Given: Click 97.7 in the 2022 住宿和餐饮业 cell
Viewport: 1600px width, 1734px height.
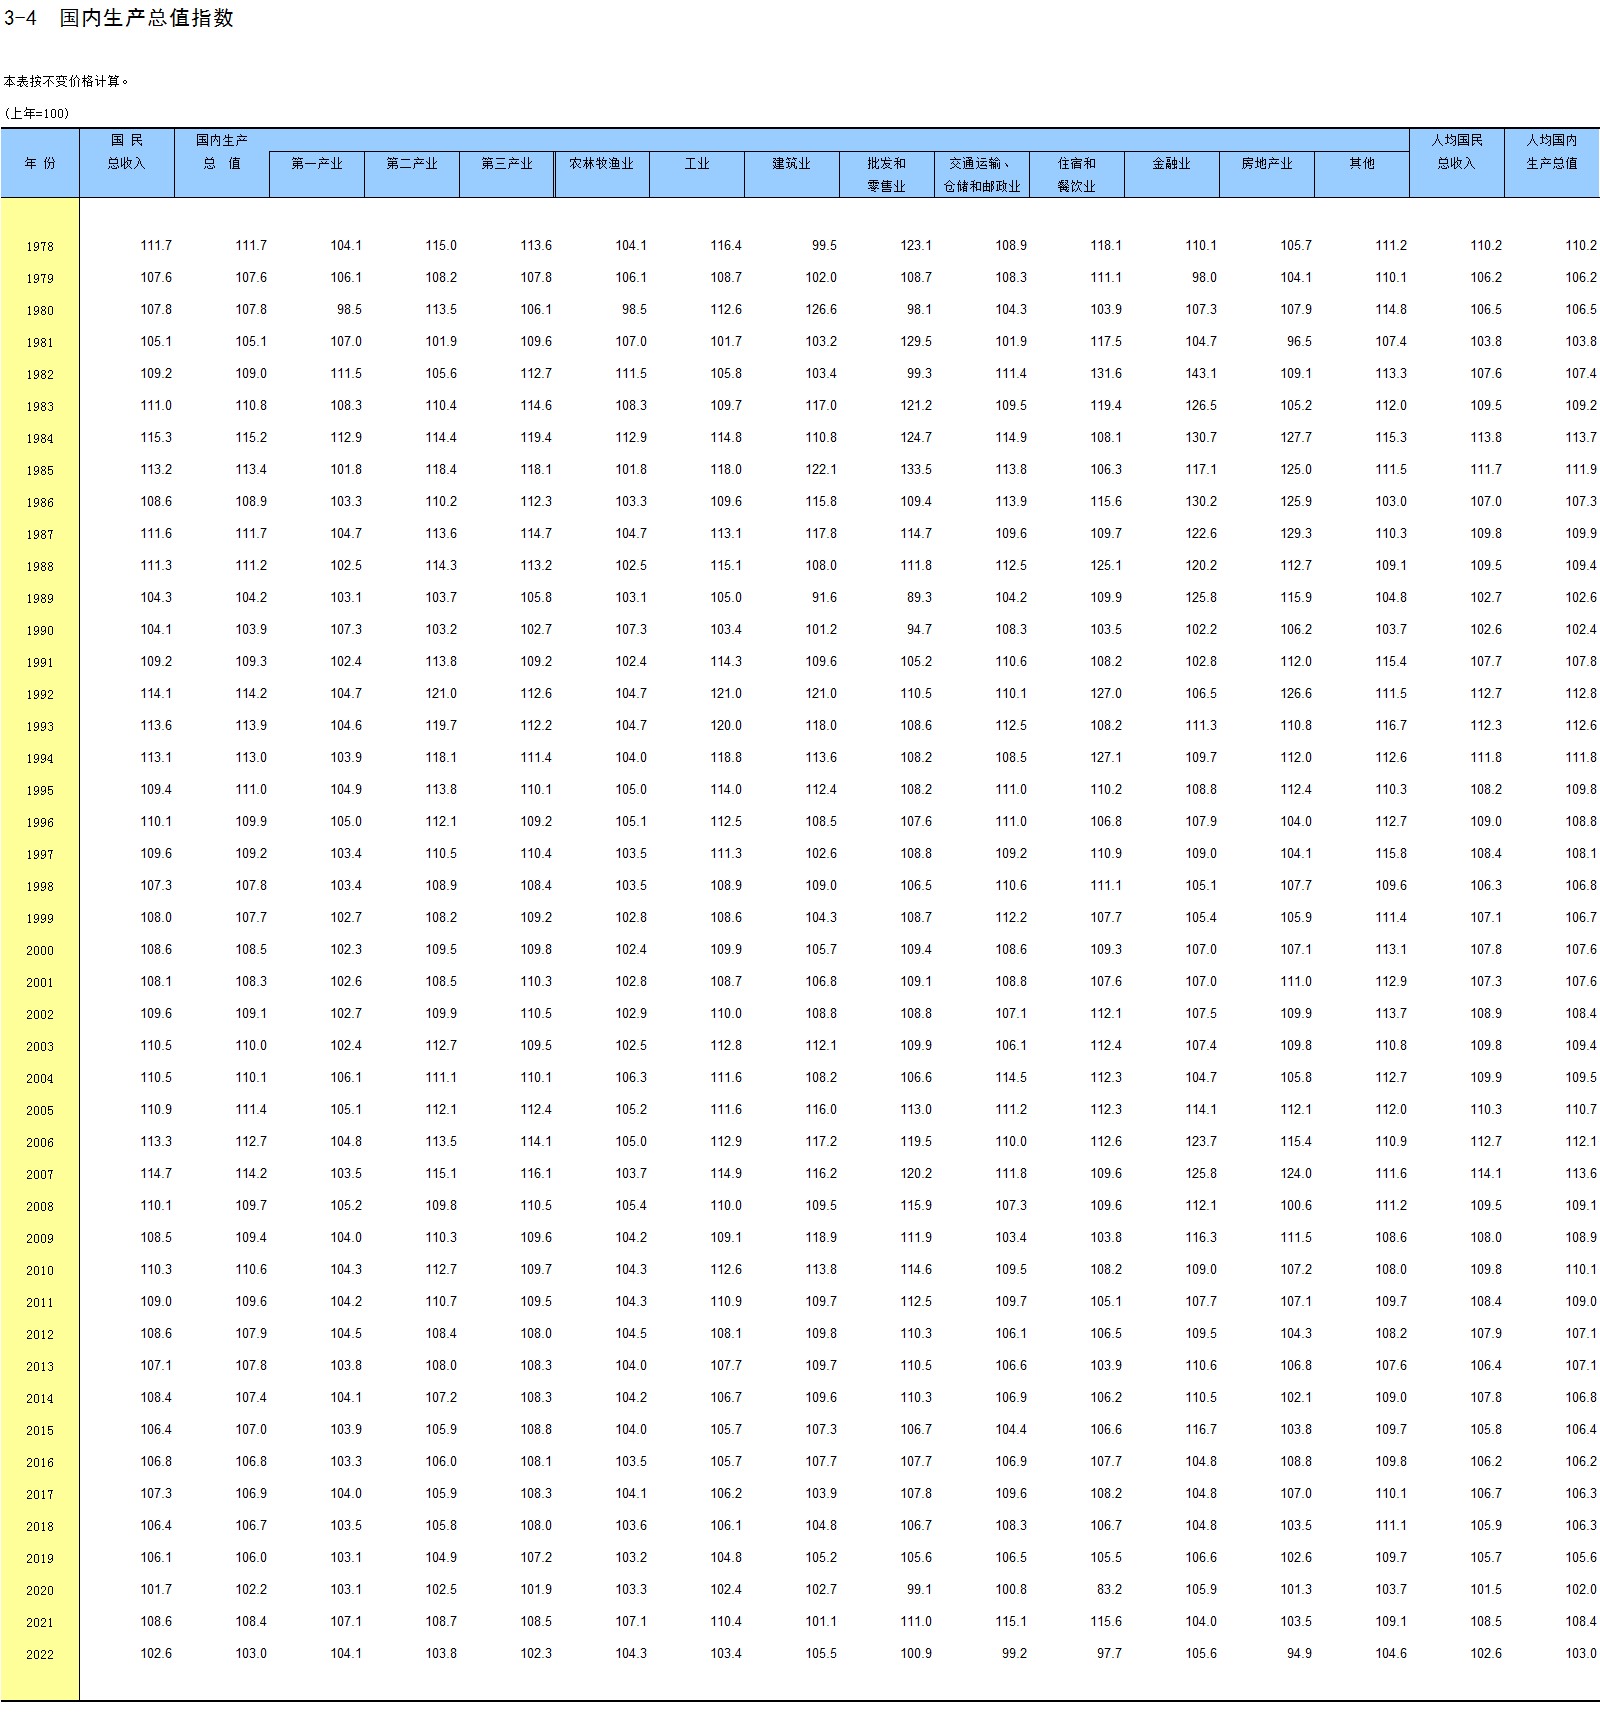Looking at the screenshot, I should click(1109, 1654).
